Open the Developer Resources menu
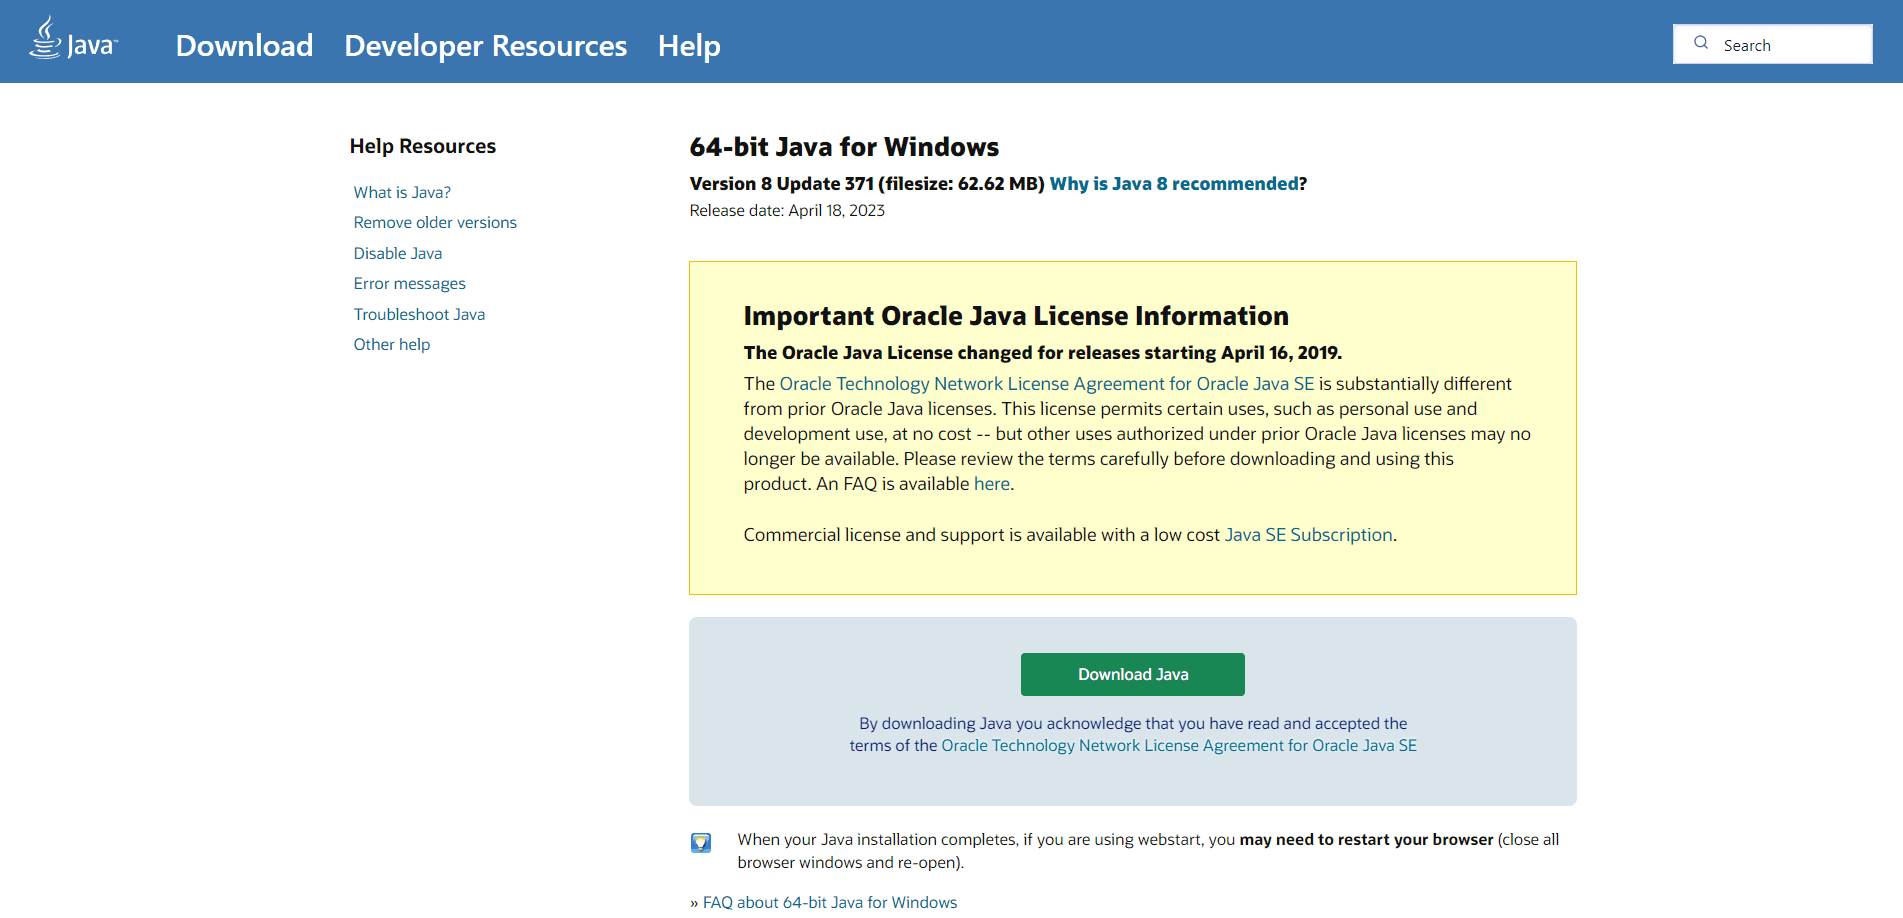1903x918 pixels. tap(486, 45)
